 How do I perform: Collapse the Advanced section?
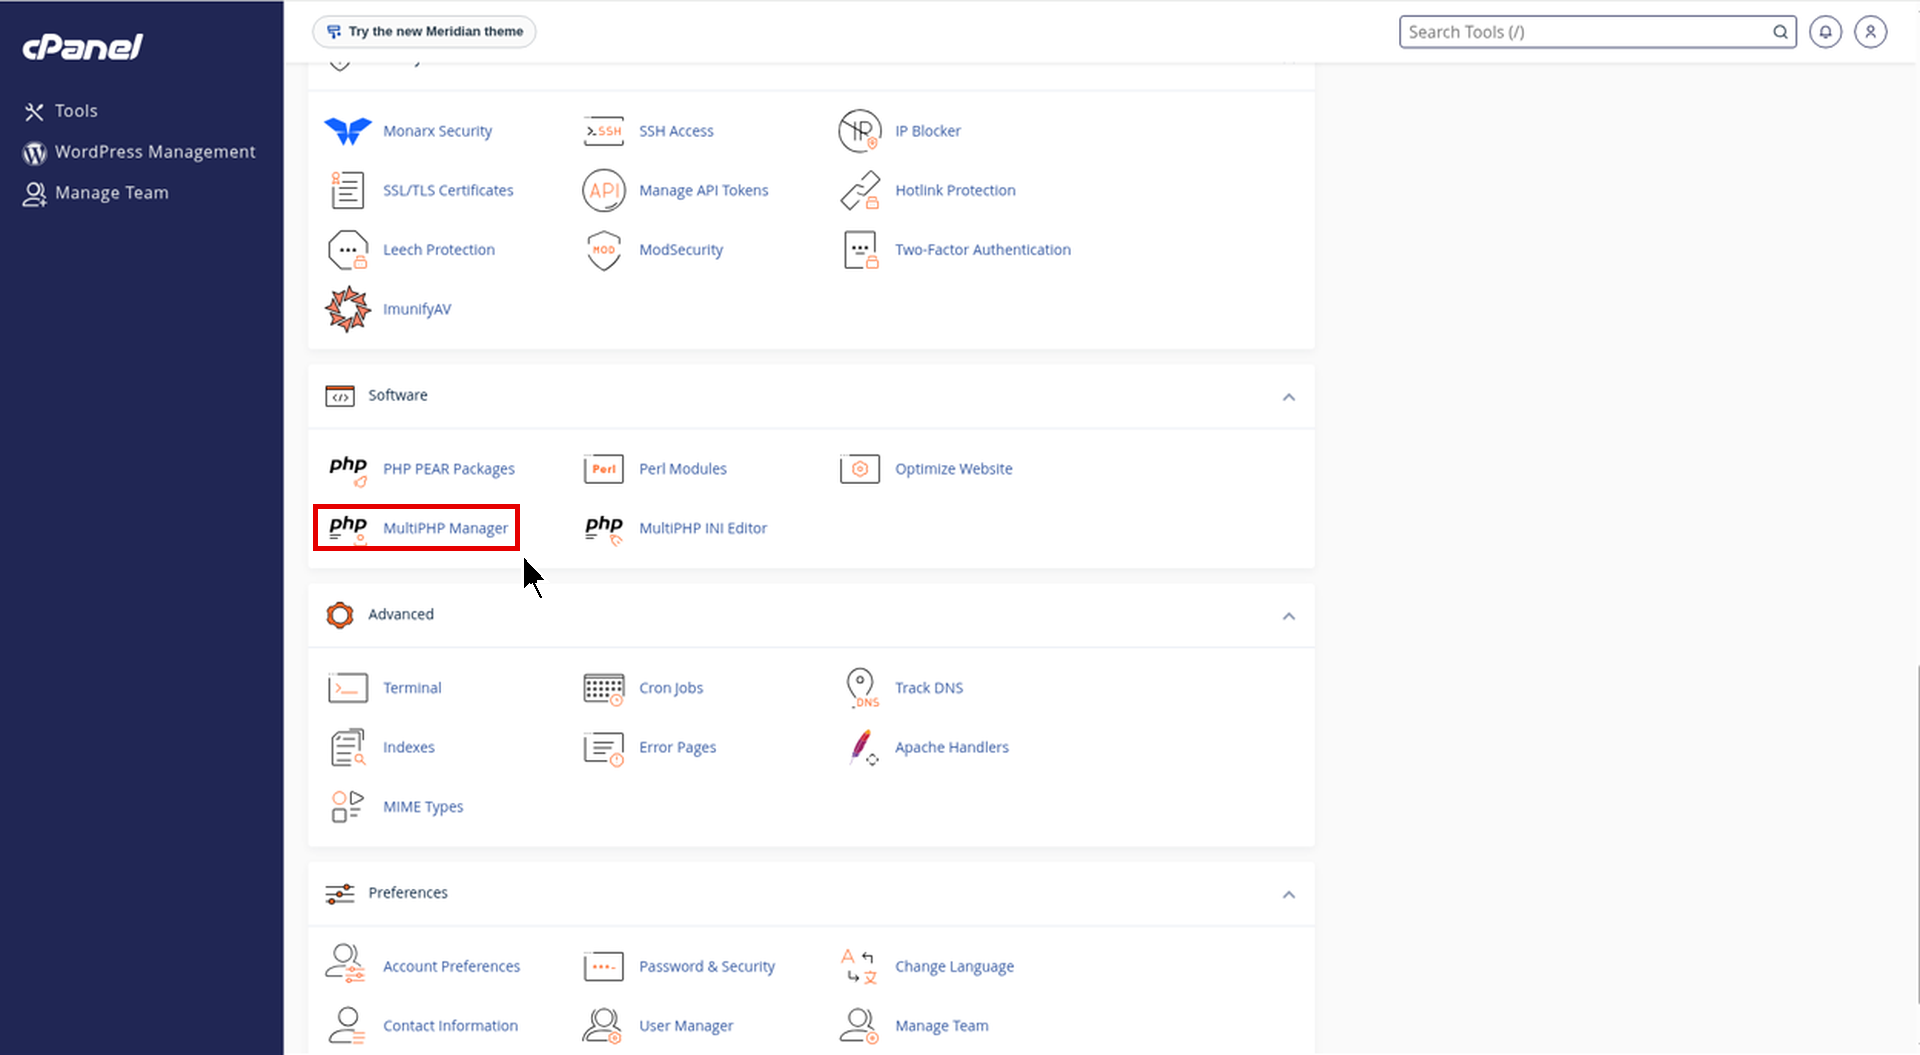1289,616
